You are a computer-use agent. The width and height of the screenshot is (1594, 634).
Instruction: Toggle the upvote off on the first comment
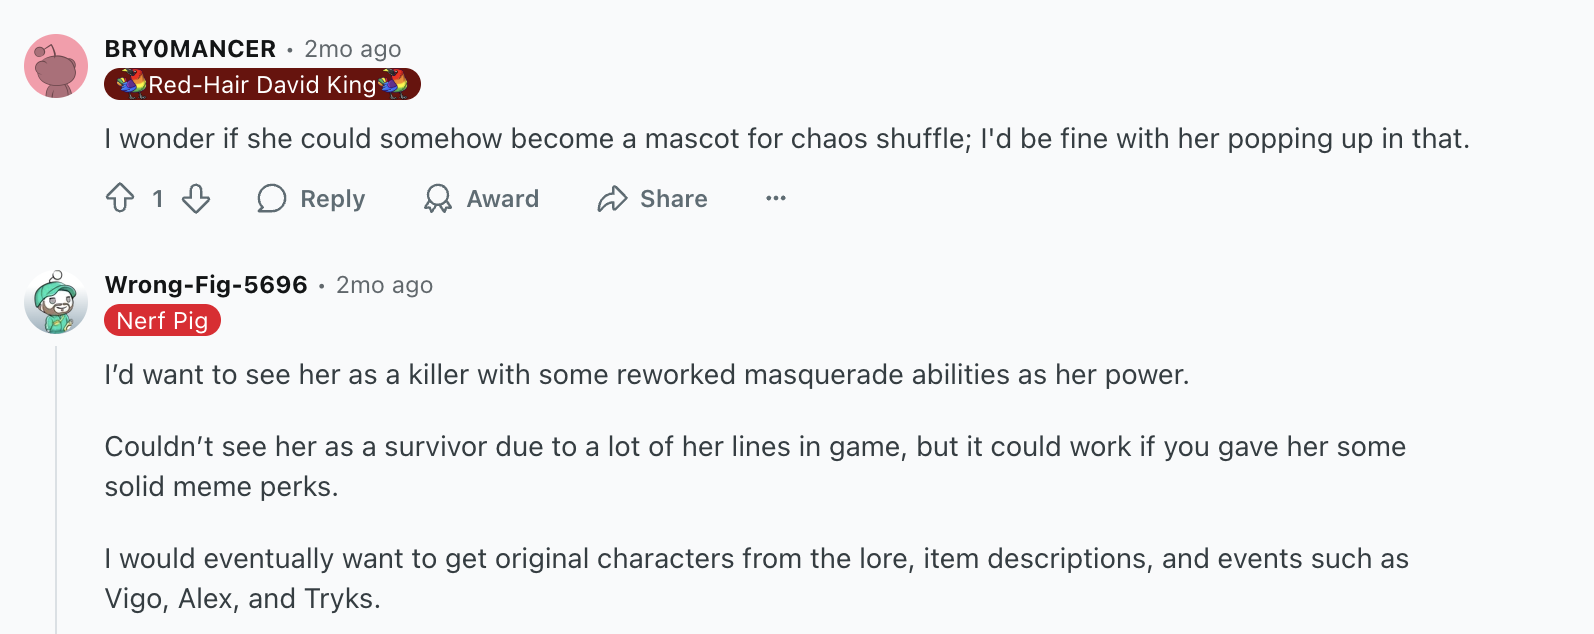pyautogui.click(x=120, y=199)
